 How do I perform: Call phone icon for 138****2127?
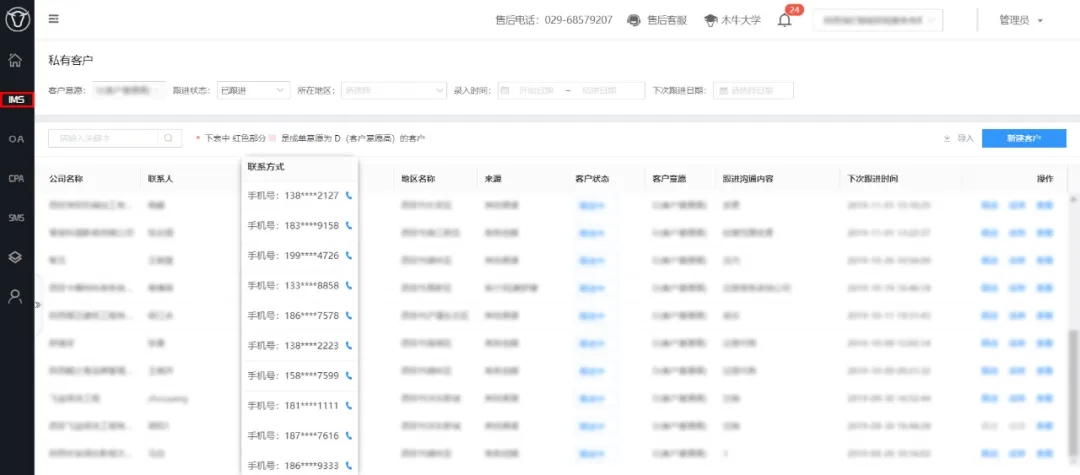click(x=349, y=196)
